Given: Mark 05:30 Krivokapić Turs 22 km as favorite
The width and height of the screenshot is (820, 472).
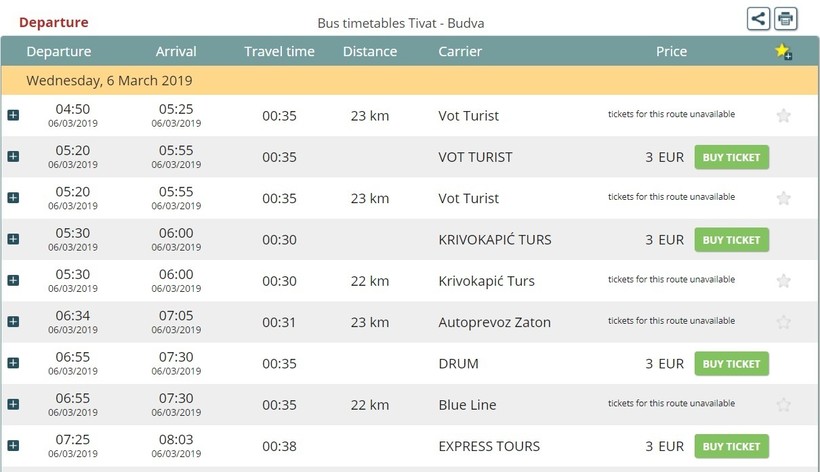Looking at the screenshot, I should click(783, 281).
